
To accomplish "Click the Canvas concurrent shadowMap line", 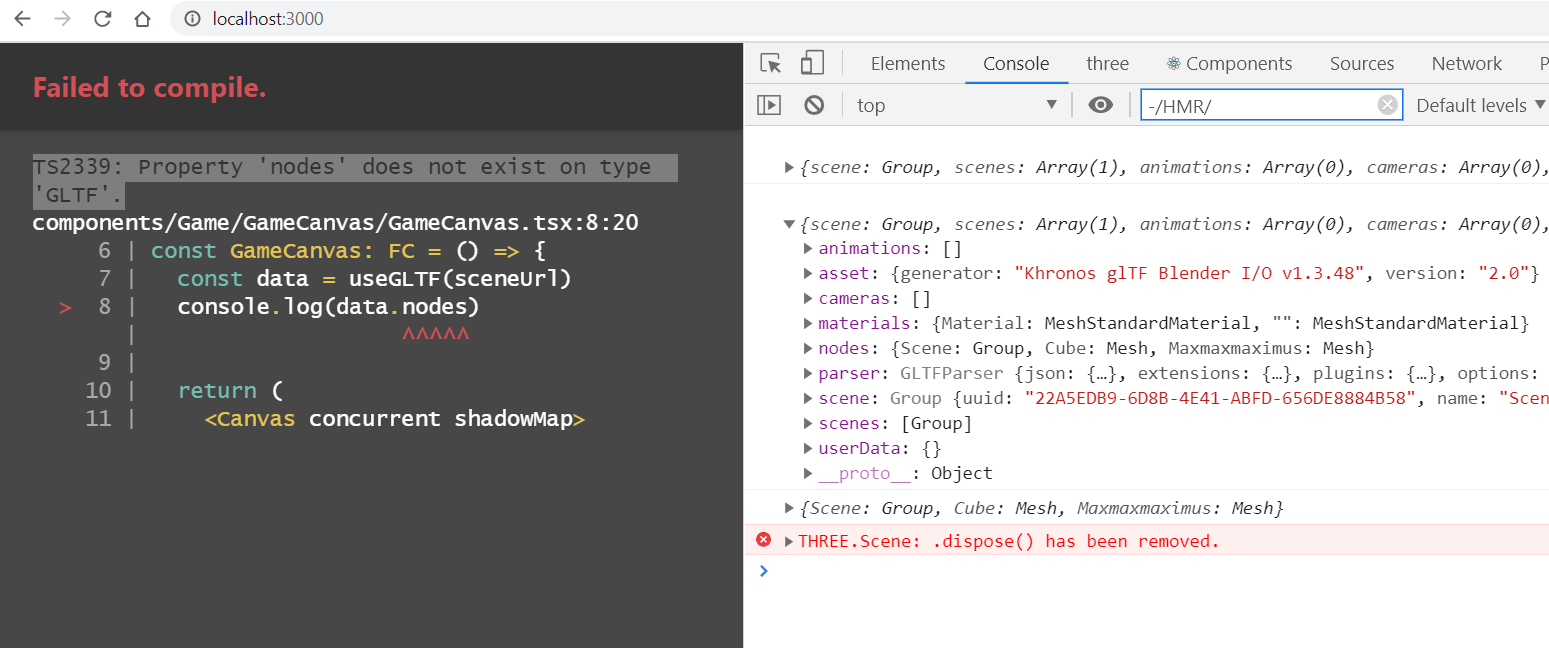I will click(x=394, y=418).
